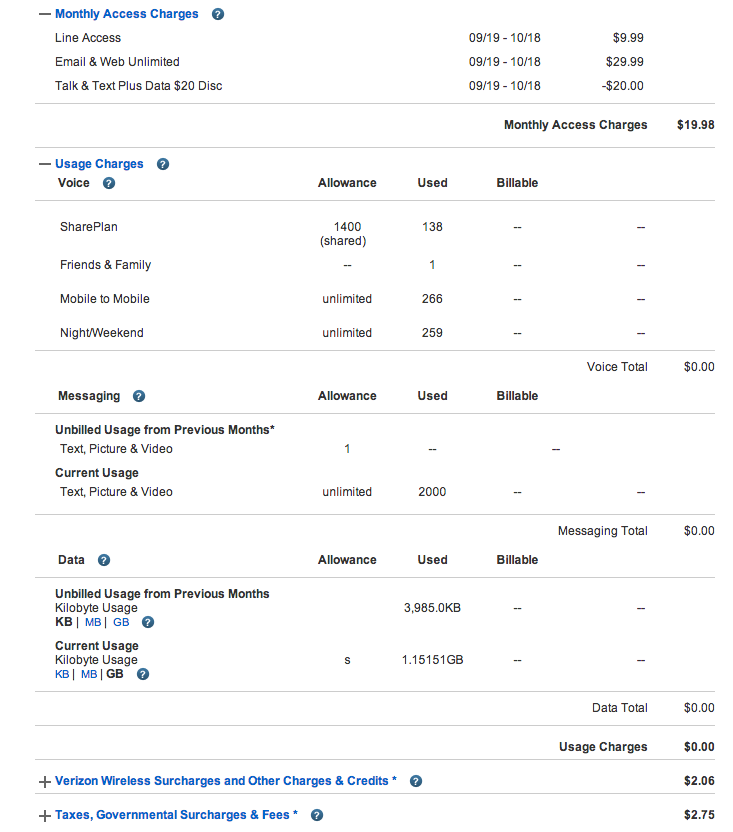This screenshot has width=733, height=832.
Task: Show current data usage in KB
Action: 62,674
